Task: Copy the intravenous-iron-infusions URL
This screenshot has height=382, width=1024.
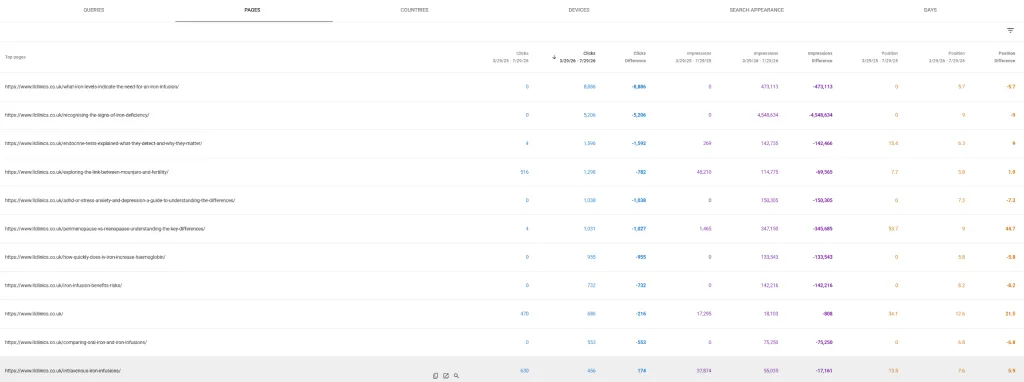Action: [x=436, y=376]
